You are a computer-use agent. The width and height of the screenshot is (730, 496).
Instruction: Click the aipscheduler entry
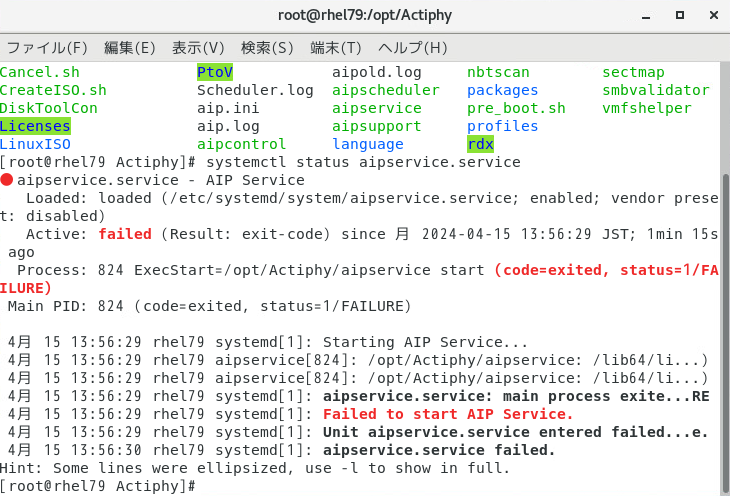[385, 90]
